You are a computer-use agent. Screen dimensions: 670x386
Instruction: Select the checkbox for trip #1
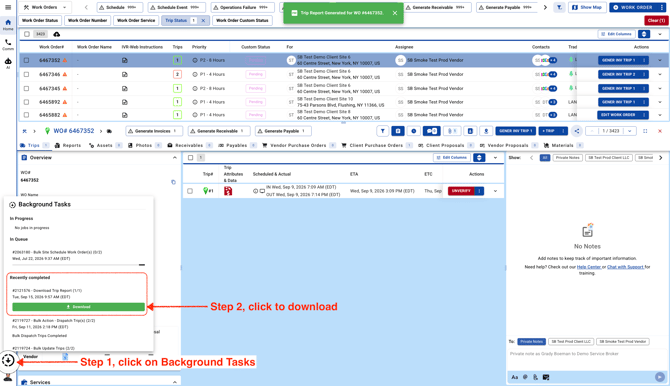tap(190, 191)
